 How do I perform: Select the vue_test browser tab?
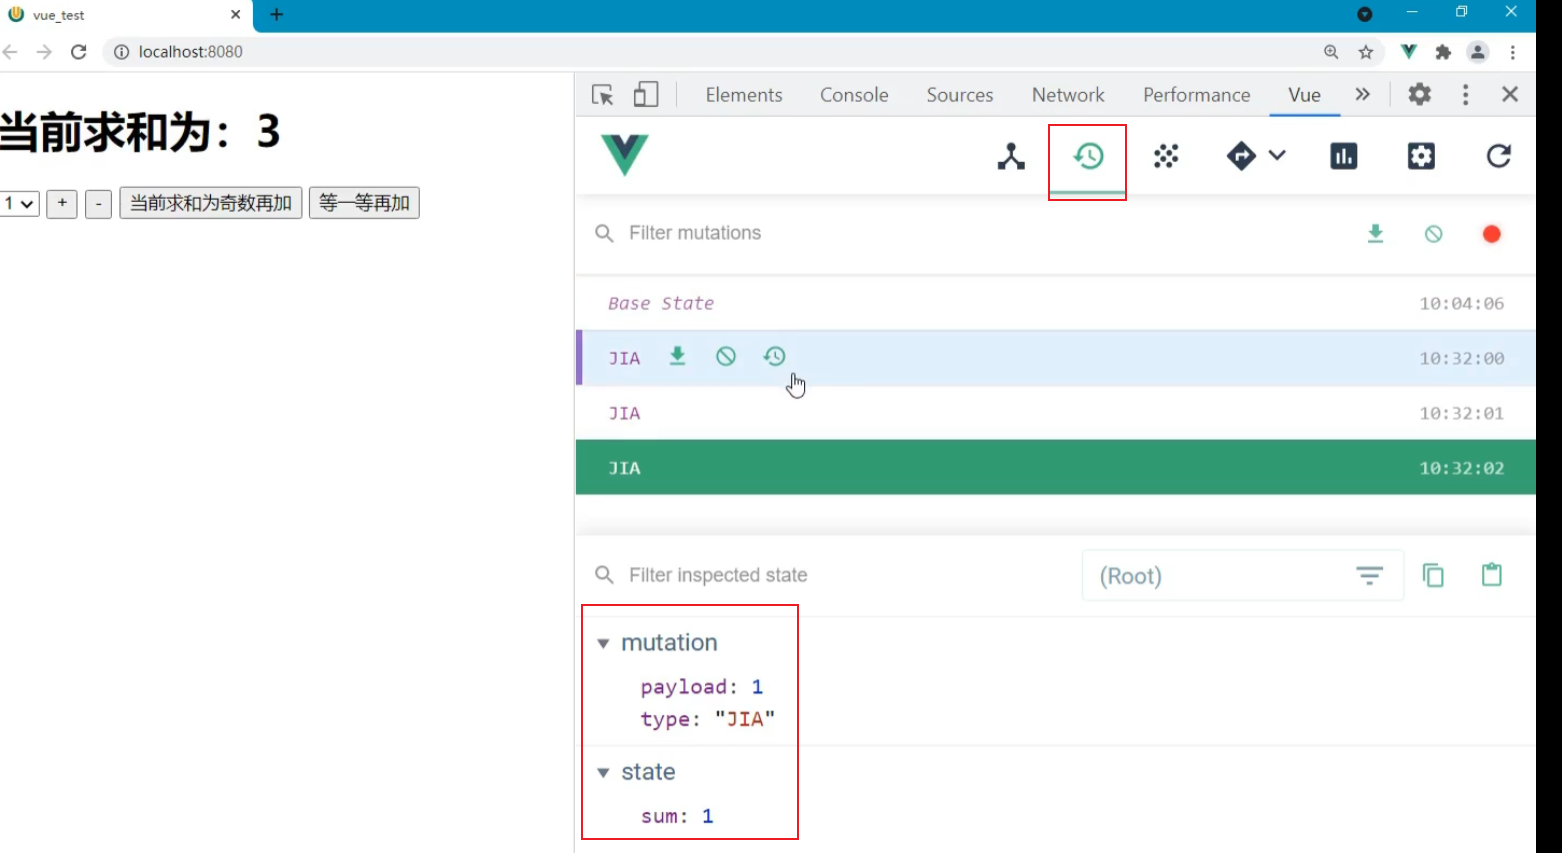click(x=125, y=15)
